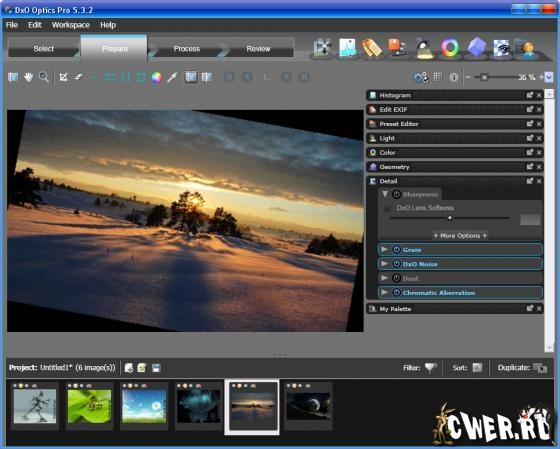Open the My Palette user icon
The height and width of the screenshot is (449, 560).
point(525,48)
